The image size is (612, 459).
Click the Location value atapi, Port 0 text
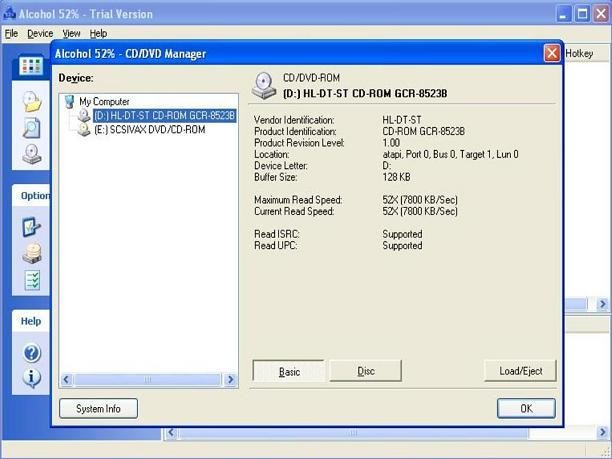pos(450,155)
